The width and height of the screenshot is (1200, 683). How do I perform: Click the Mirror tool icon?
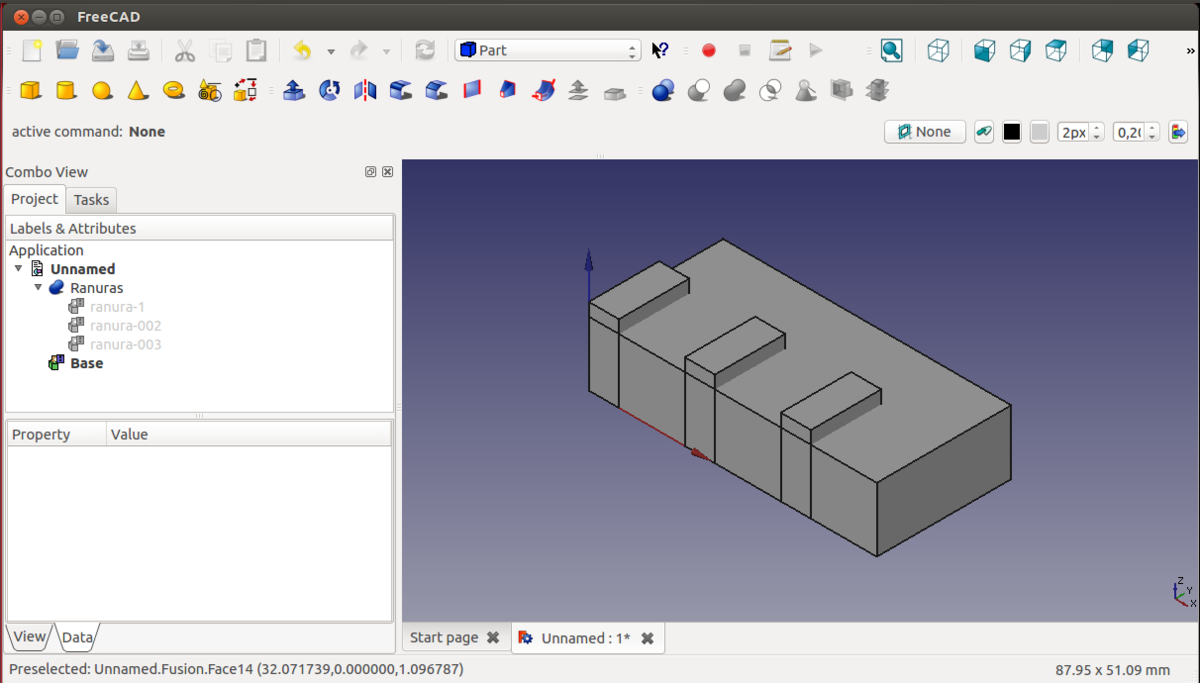click(x=365, y=91)
